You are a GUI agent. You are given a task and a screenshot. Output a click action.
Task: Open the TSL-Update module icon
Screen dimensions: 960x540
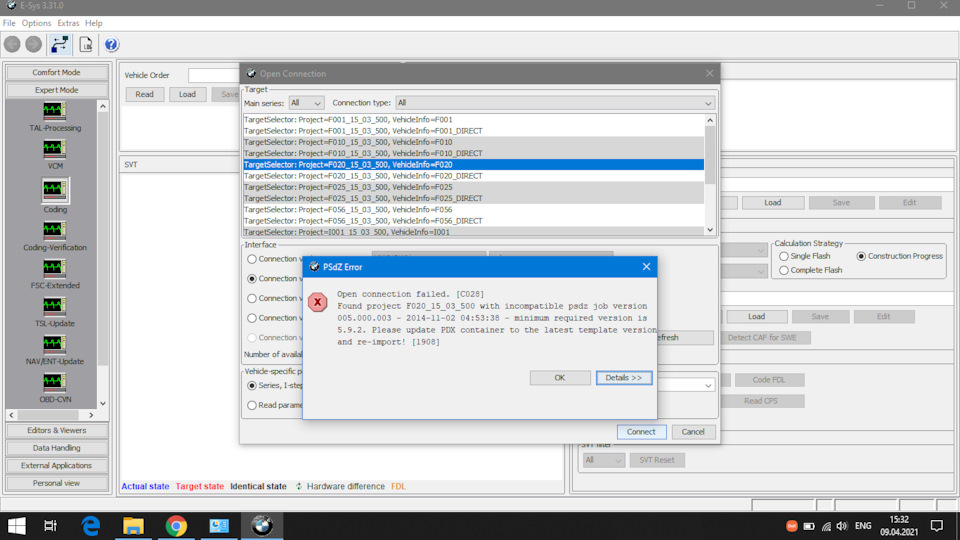54,307
